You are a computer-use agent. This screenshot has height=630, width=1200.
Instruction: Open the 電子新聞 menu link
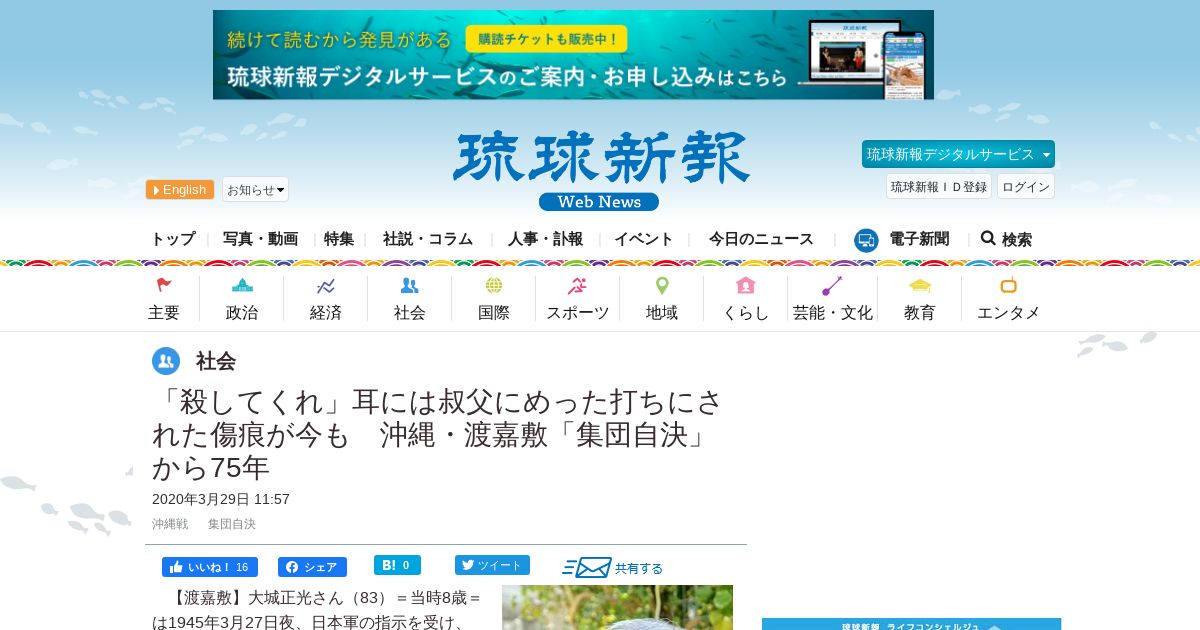tap(919, 239)
